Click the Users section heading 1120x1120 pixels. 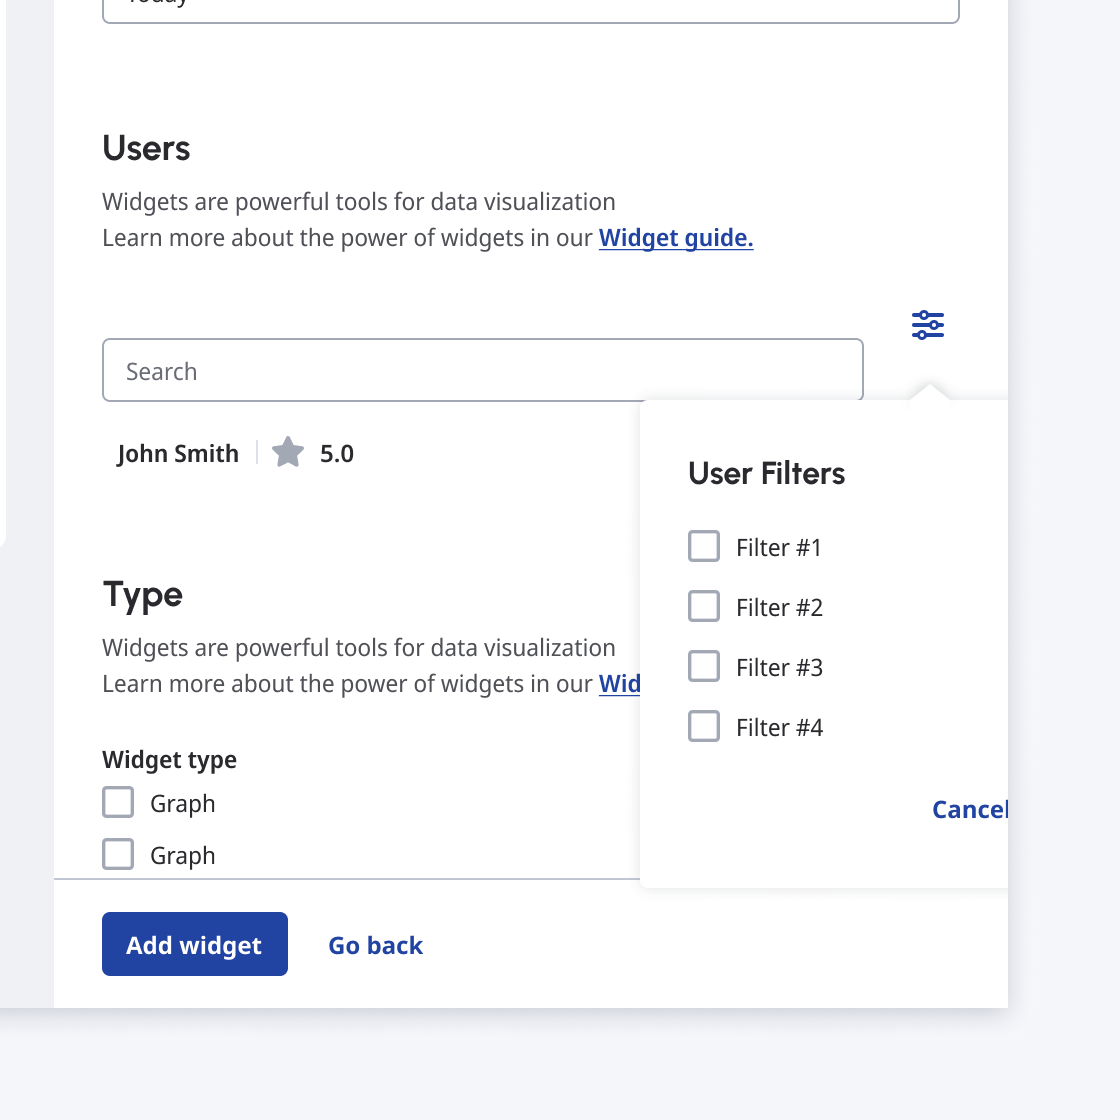[146, 148]
